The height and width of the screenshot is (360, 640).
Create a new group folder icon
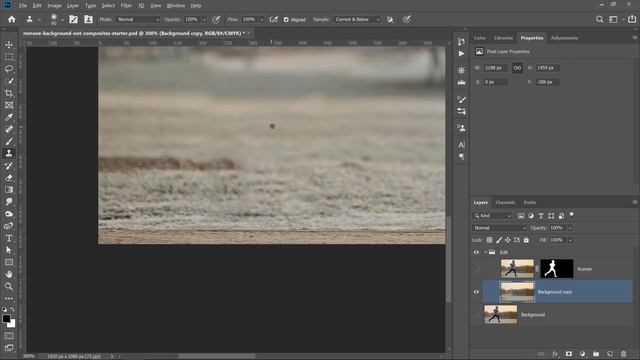596,354
